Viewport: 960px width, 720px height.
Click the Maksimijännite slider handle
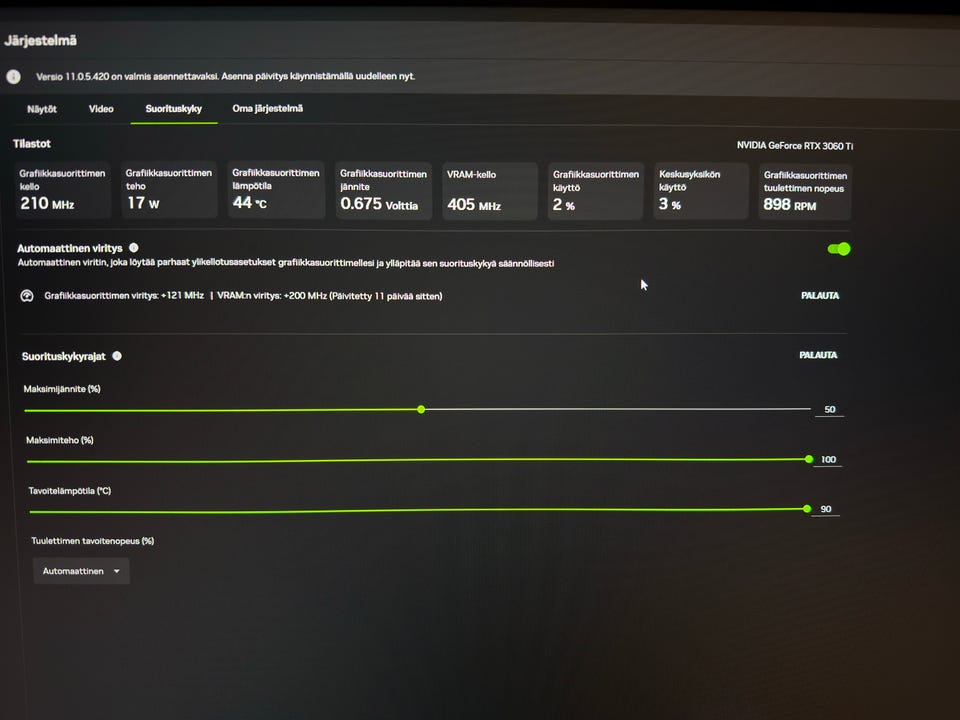coord(421,409)
